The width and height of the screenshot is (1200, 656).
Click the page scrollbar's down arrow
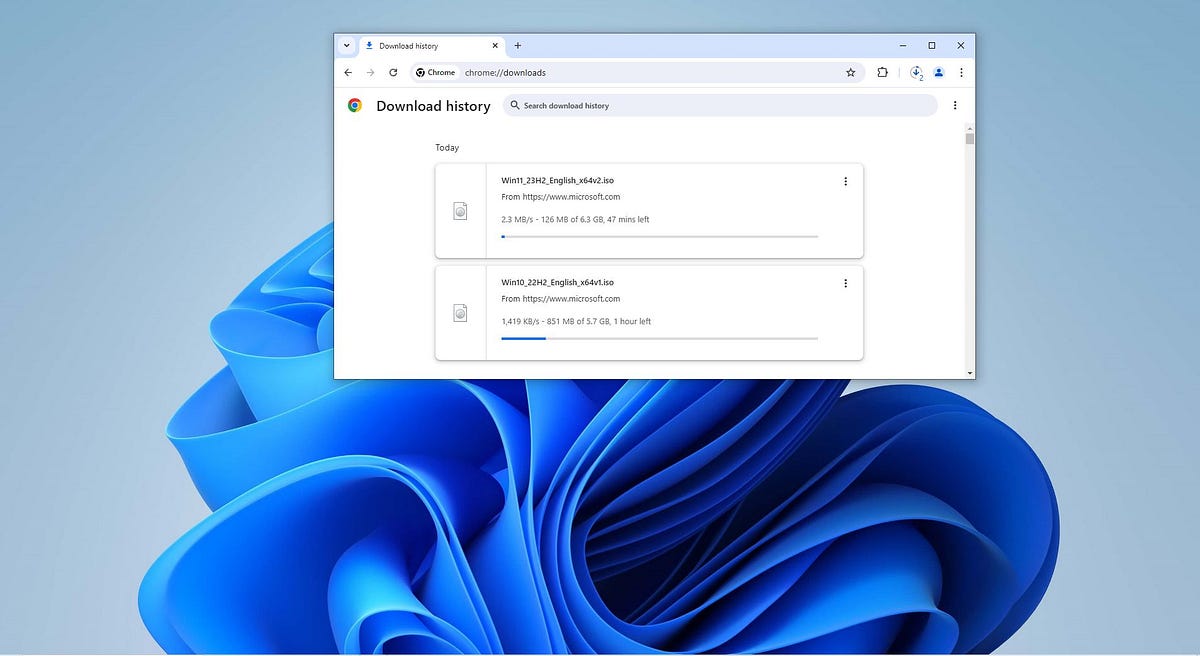(969, 373)
